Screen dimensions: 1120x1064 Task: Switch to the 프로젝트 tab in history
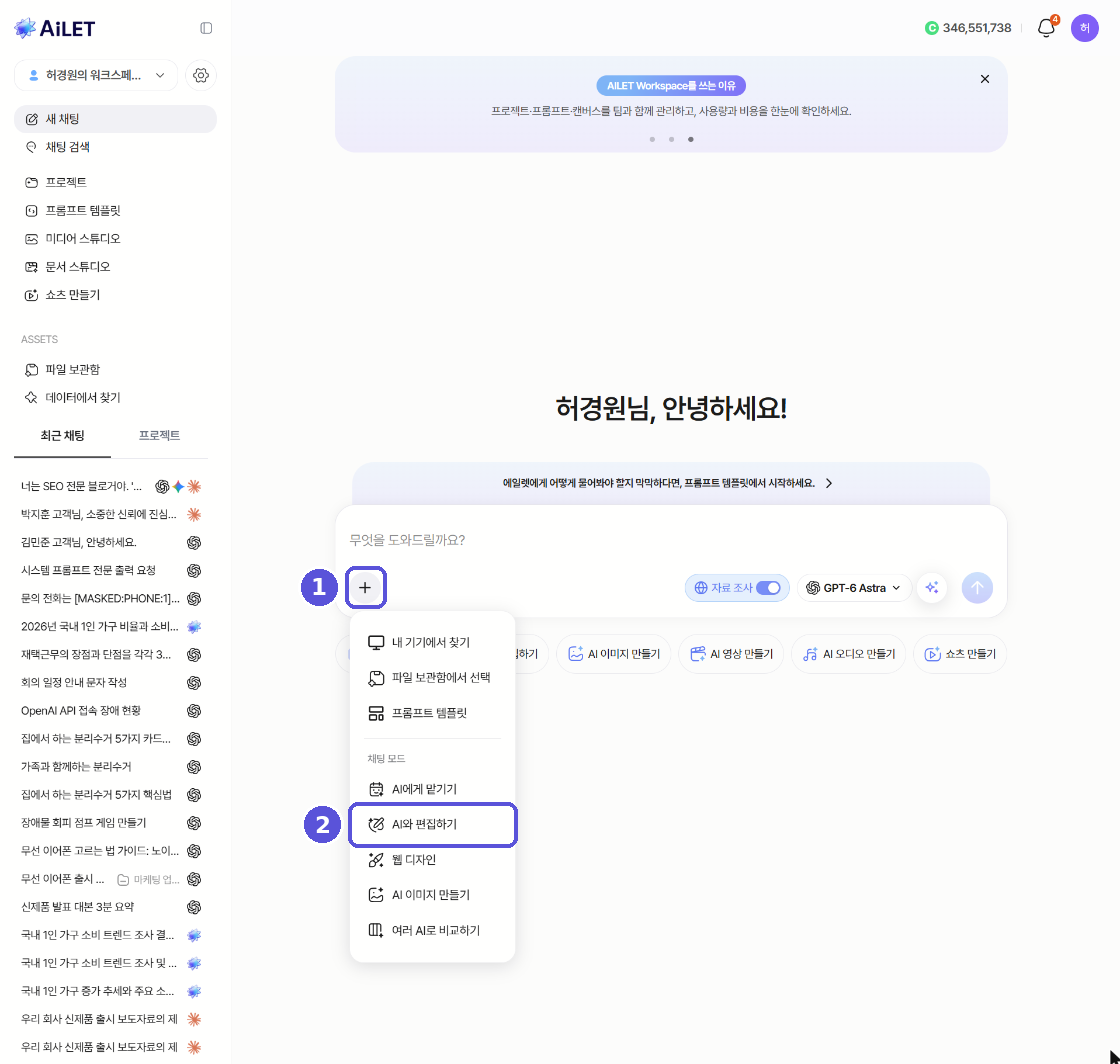[x=159, y=436]
